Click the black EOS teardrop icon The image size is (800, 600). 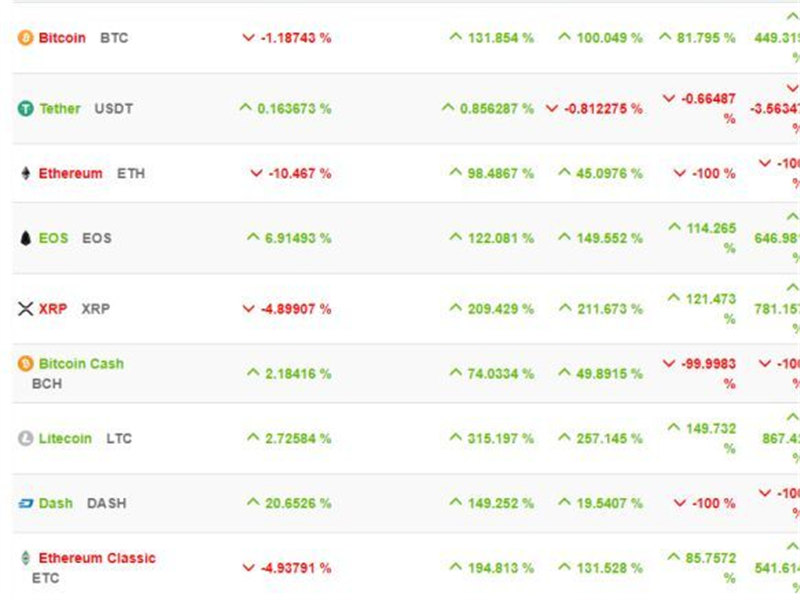(x=26, y=238)
